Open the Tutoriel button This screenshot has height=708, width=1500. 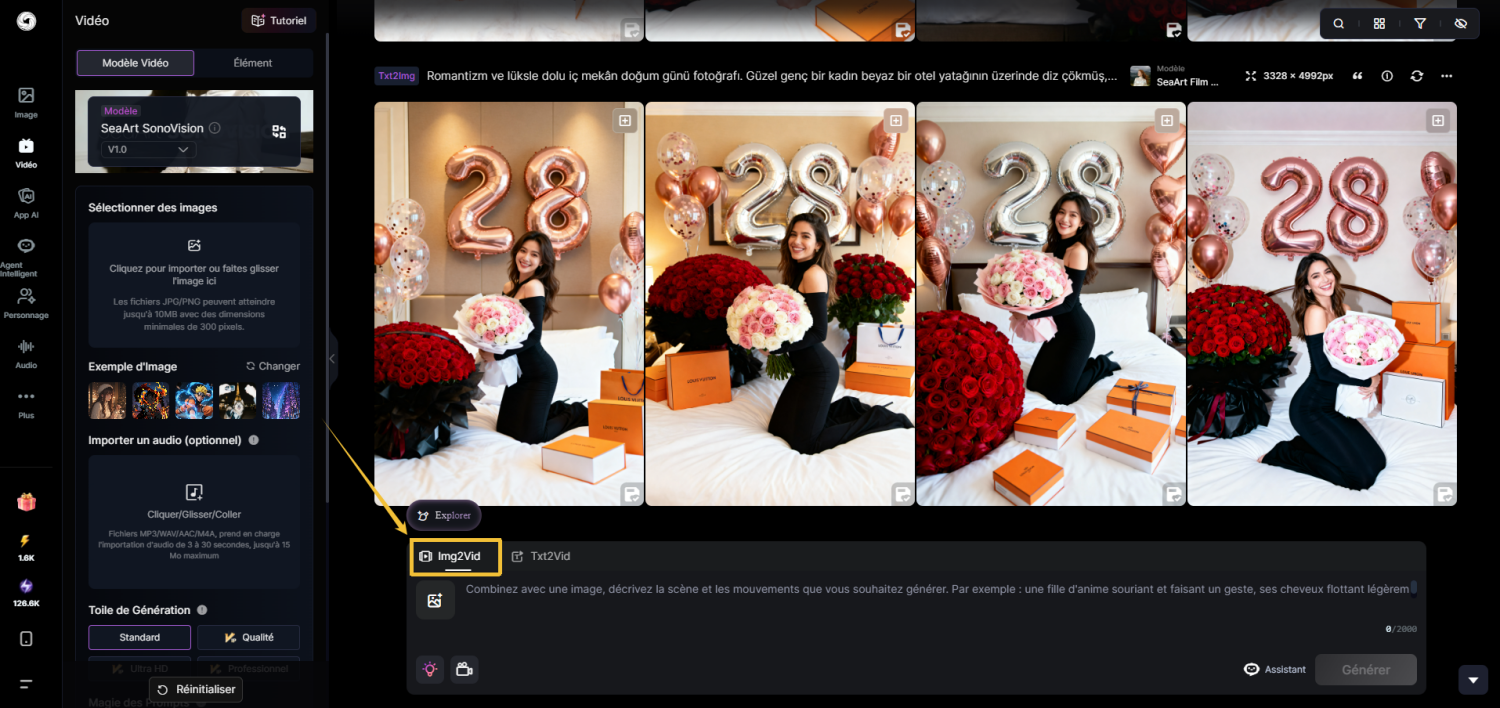(x=279, y=20)
